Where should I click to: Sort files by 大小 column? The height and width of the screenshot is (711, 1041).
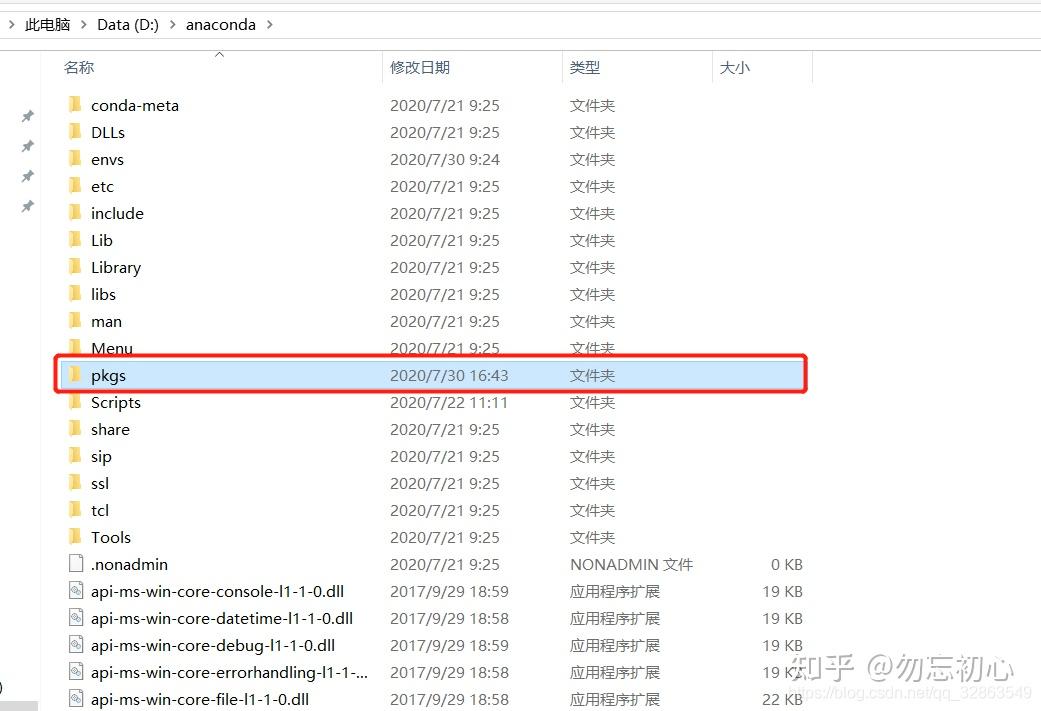735,67
